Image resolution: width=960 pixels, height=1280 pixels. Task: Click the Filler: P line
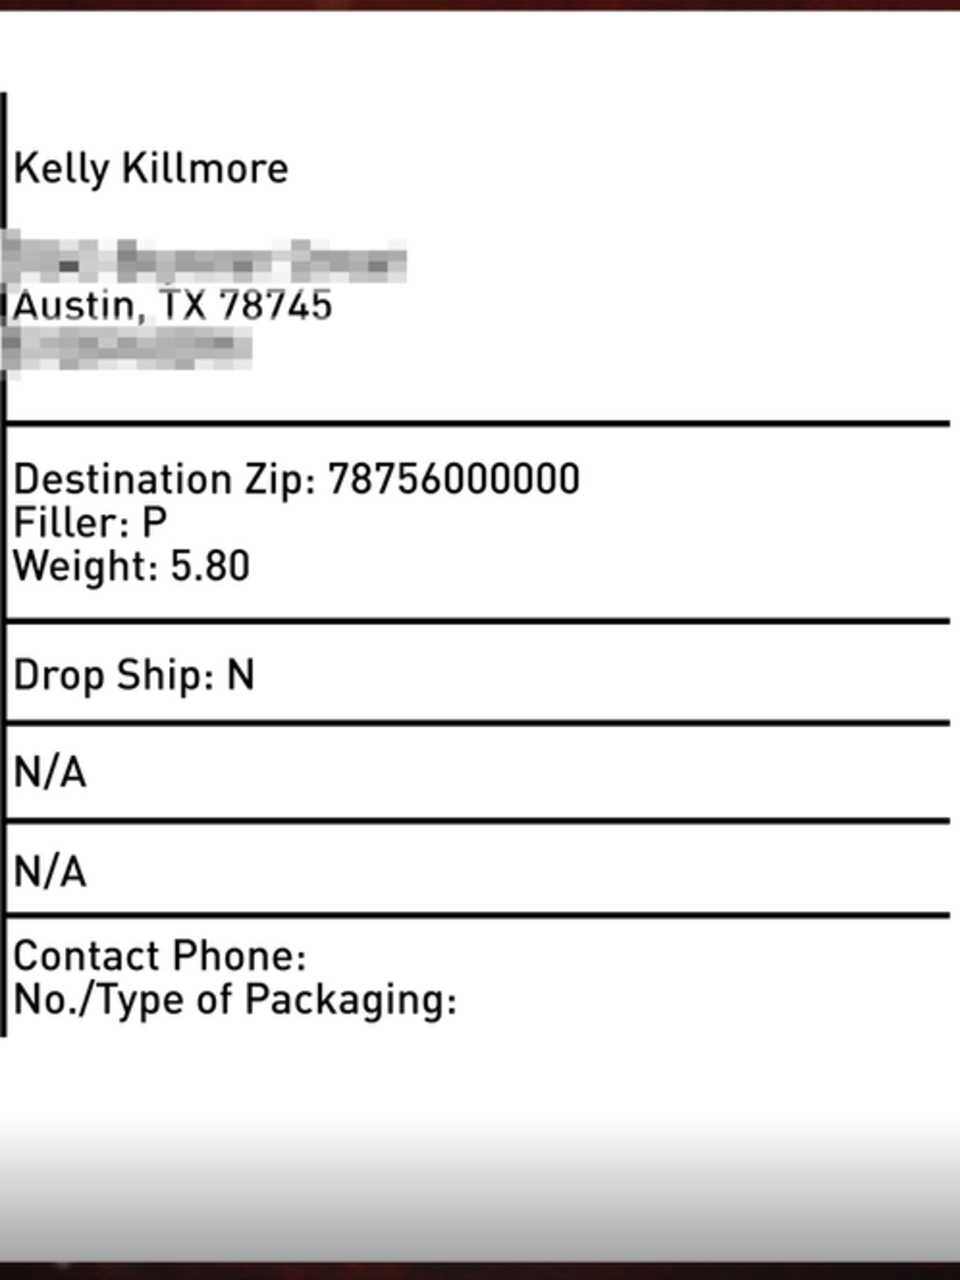pyautogui.click(x=90, y=523)
